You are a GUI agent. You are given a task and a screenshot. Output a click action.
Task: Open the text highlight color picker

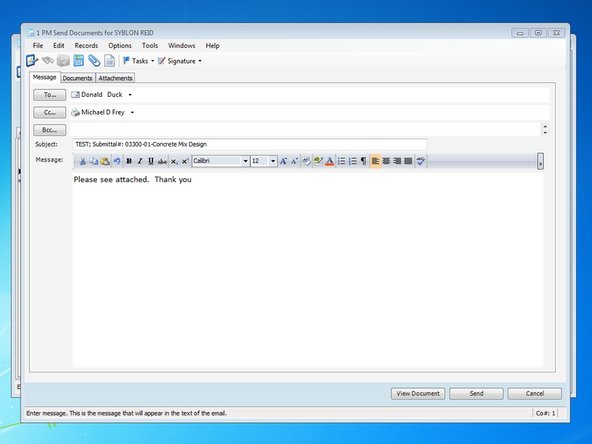tap(318, 161)
